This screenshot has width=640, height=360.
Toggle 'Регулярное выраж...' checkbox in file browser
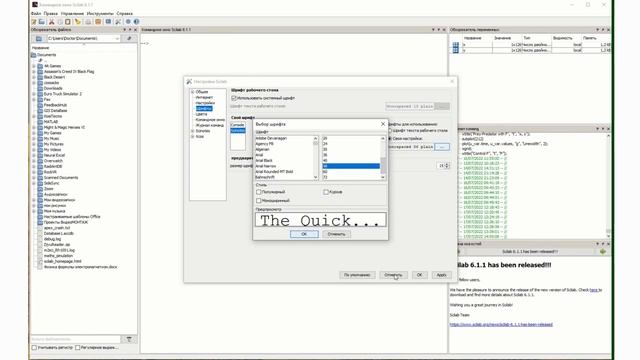click(x=78, y=348)
